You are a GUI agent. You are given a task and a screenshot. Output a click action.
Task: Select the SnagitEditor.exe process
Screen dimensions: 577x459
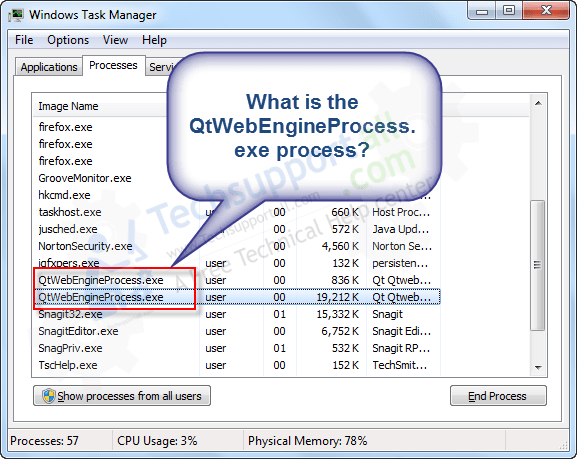(237, 331)
